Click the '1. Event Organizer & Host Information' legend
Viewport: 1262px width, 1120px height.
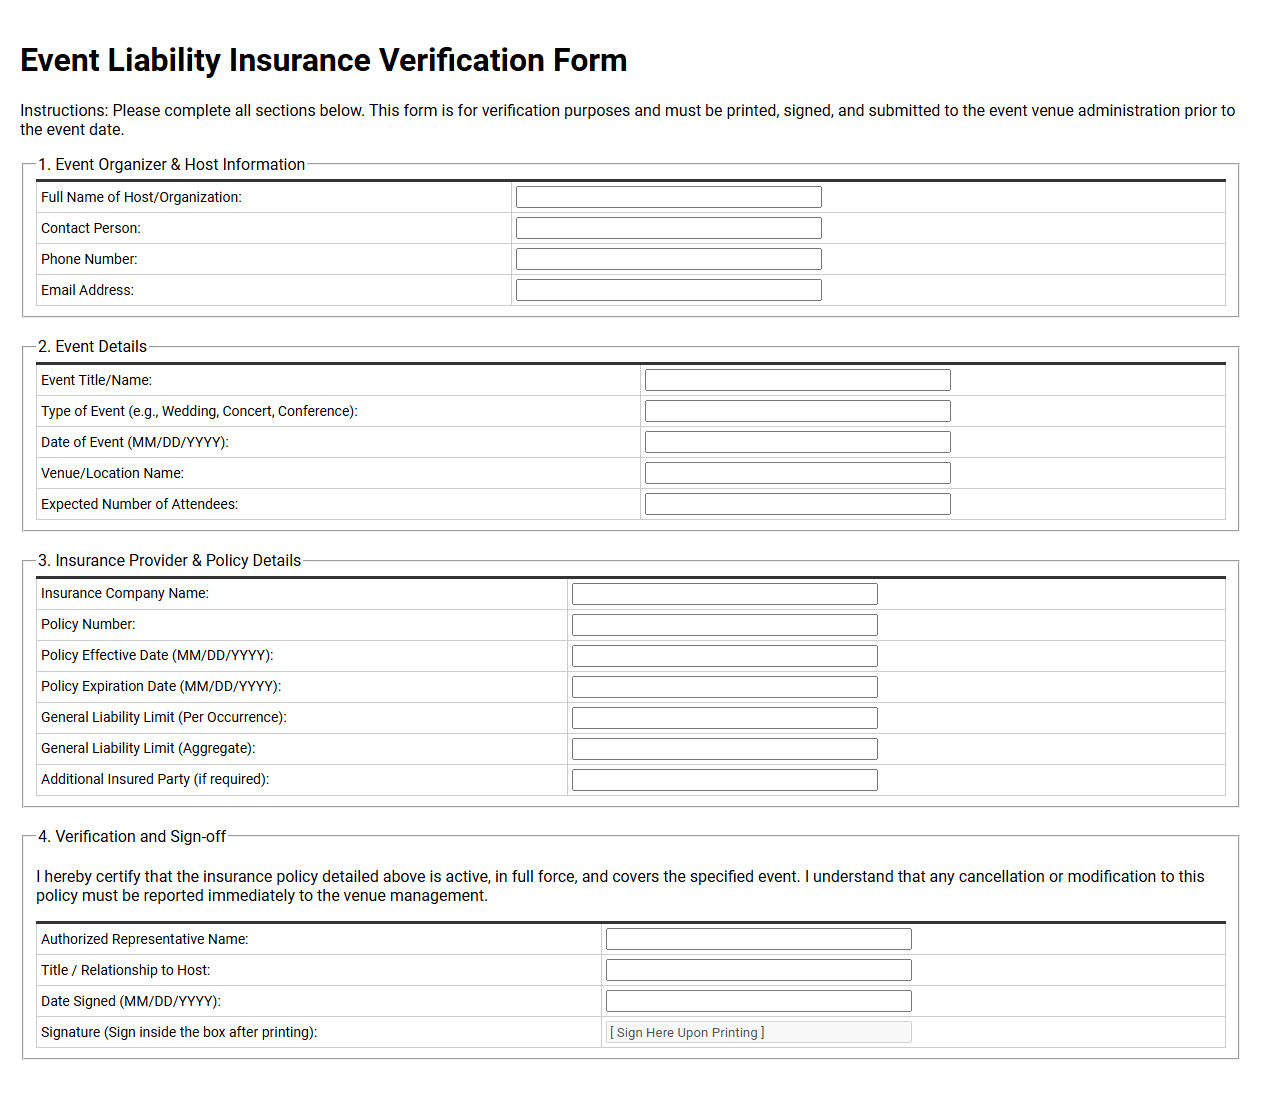171,164
